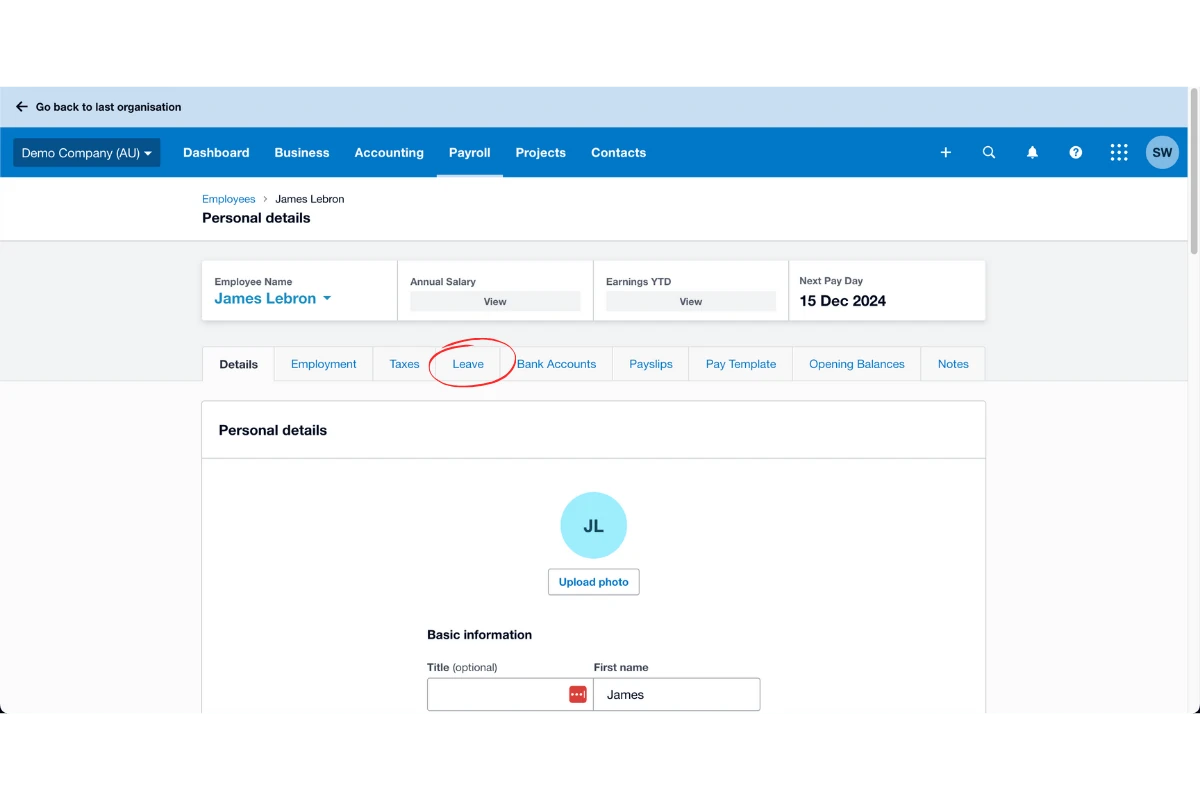Follow the Employees breadcrumb link

pos(229,199)
